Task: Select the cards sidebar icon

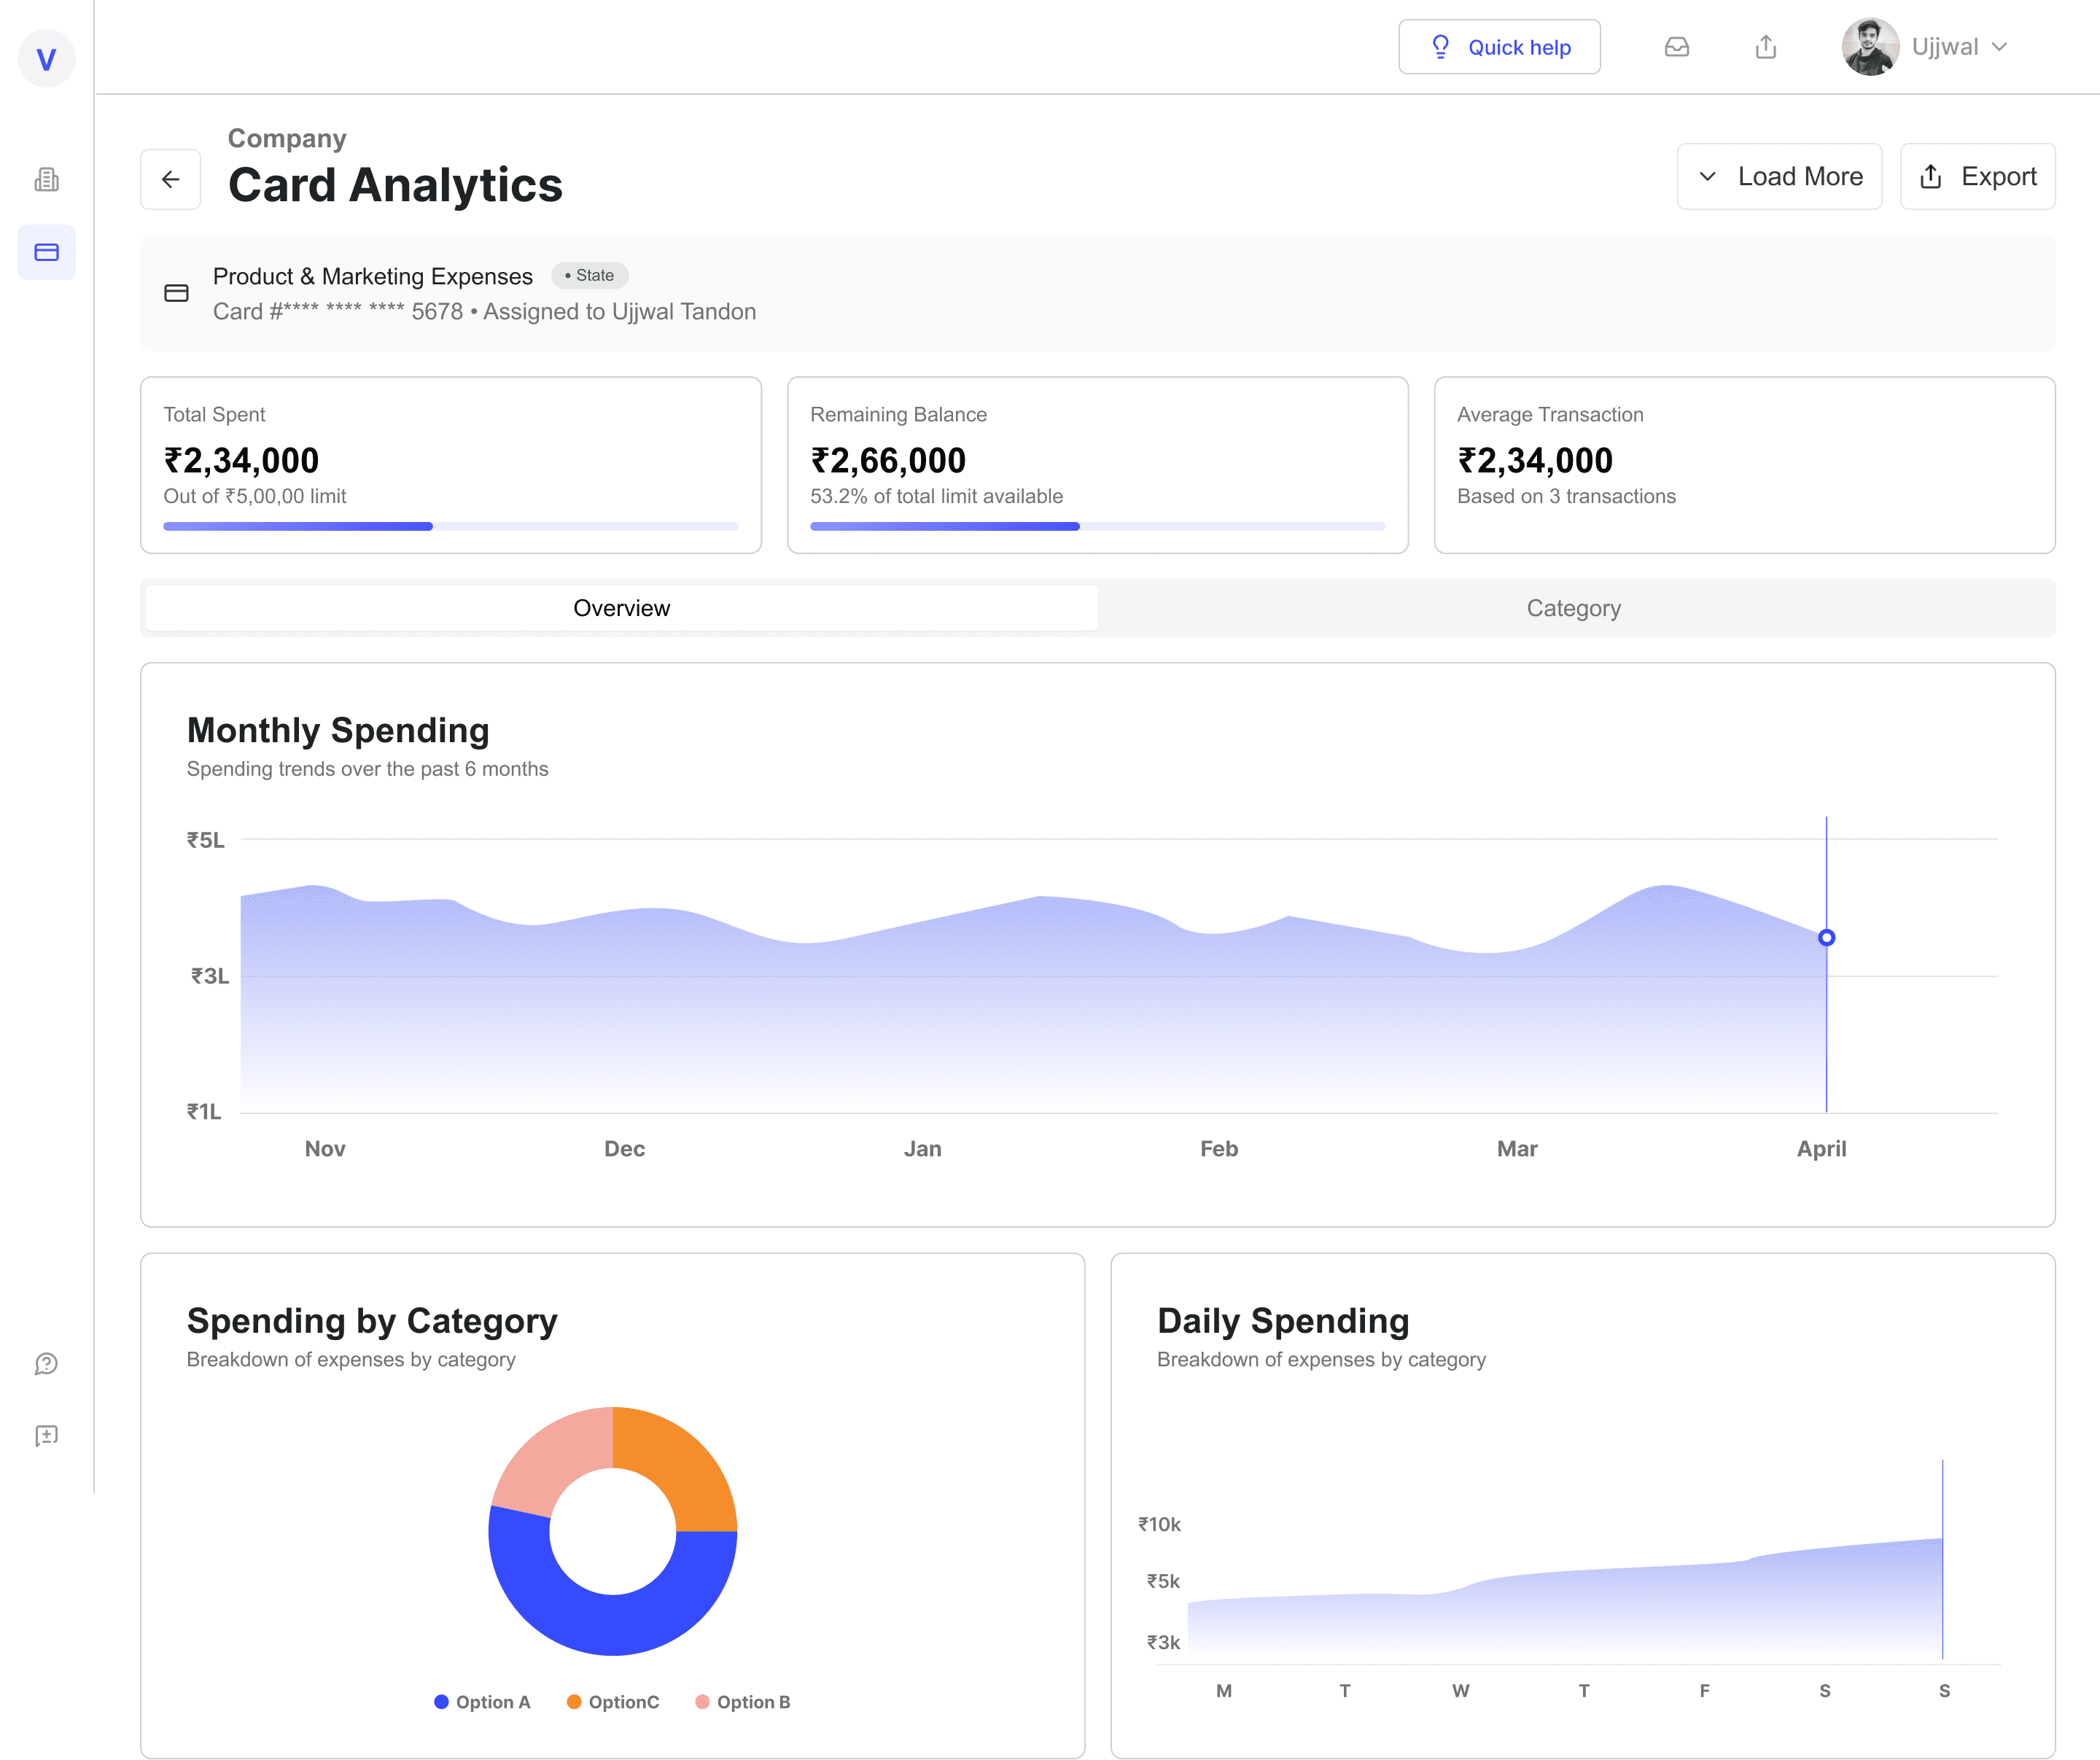Action: coord(46,252)
